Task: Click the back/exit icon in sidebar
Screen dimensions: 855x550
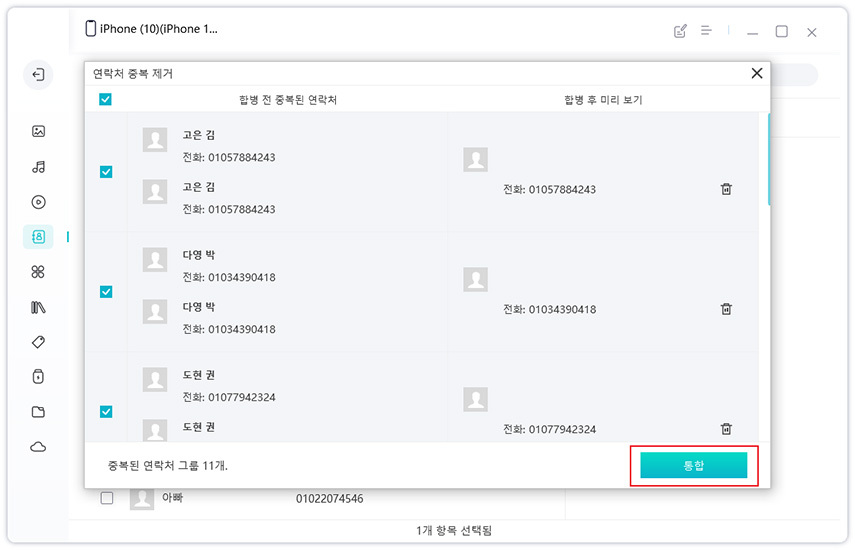Action: 38,75
